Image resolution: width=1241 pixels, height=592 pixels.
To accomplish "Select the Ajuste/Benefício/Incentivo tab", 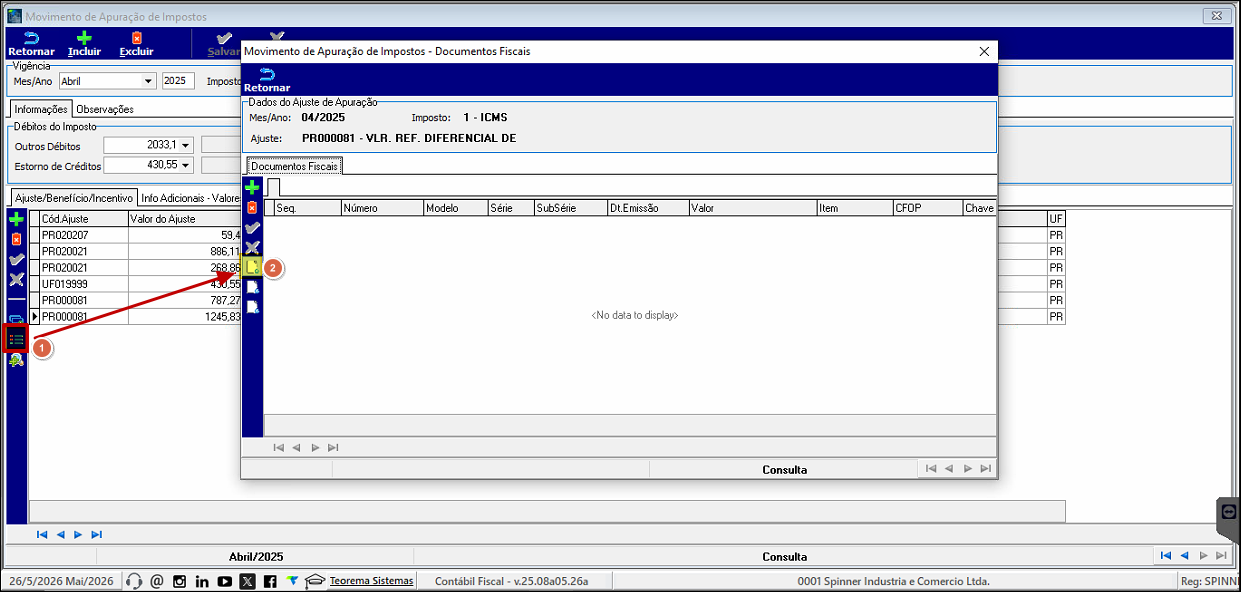I will click(x=73, y=197).
